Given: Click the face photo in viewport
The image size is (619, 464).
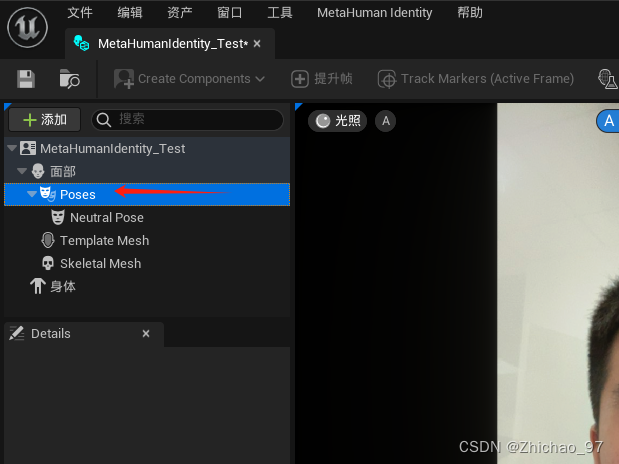Looking at the screenshot, I should click(558, 284).
